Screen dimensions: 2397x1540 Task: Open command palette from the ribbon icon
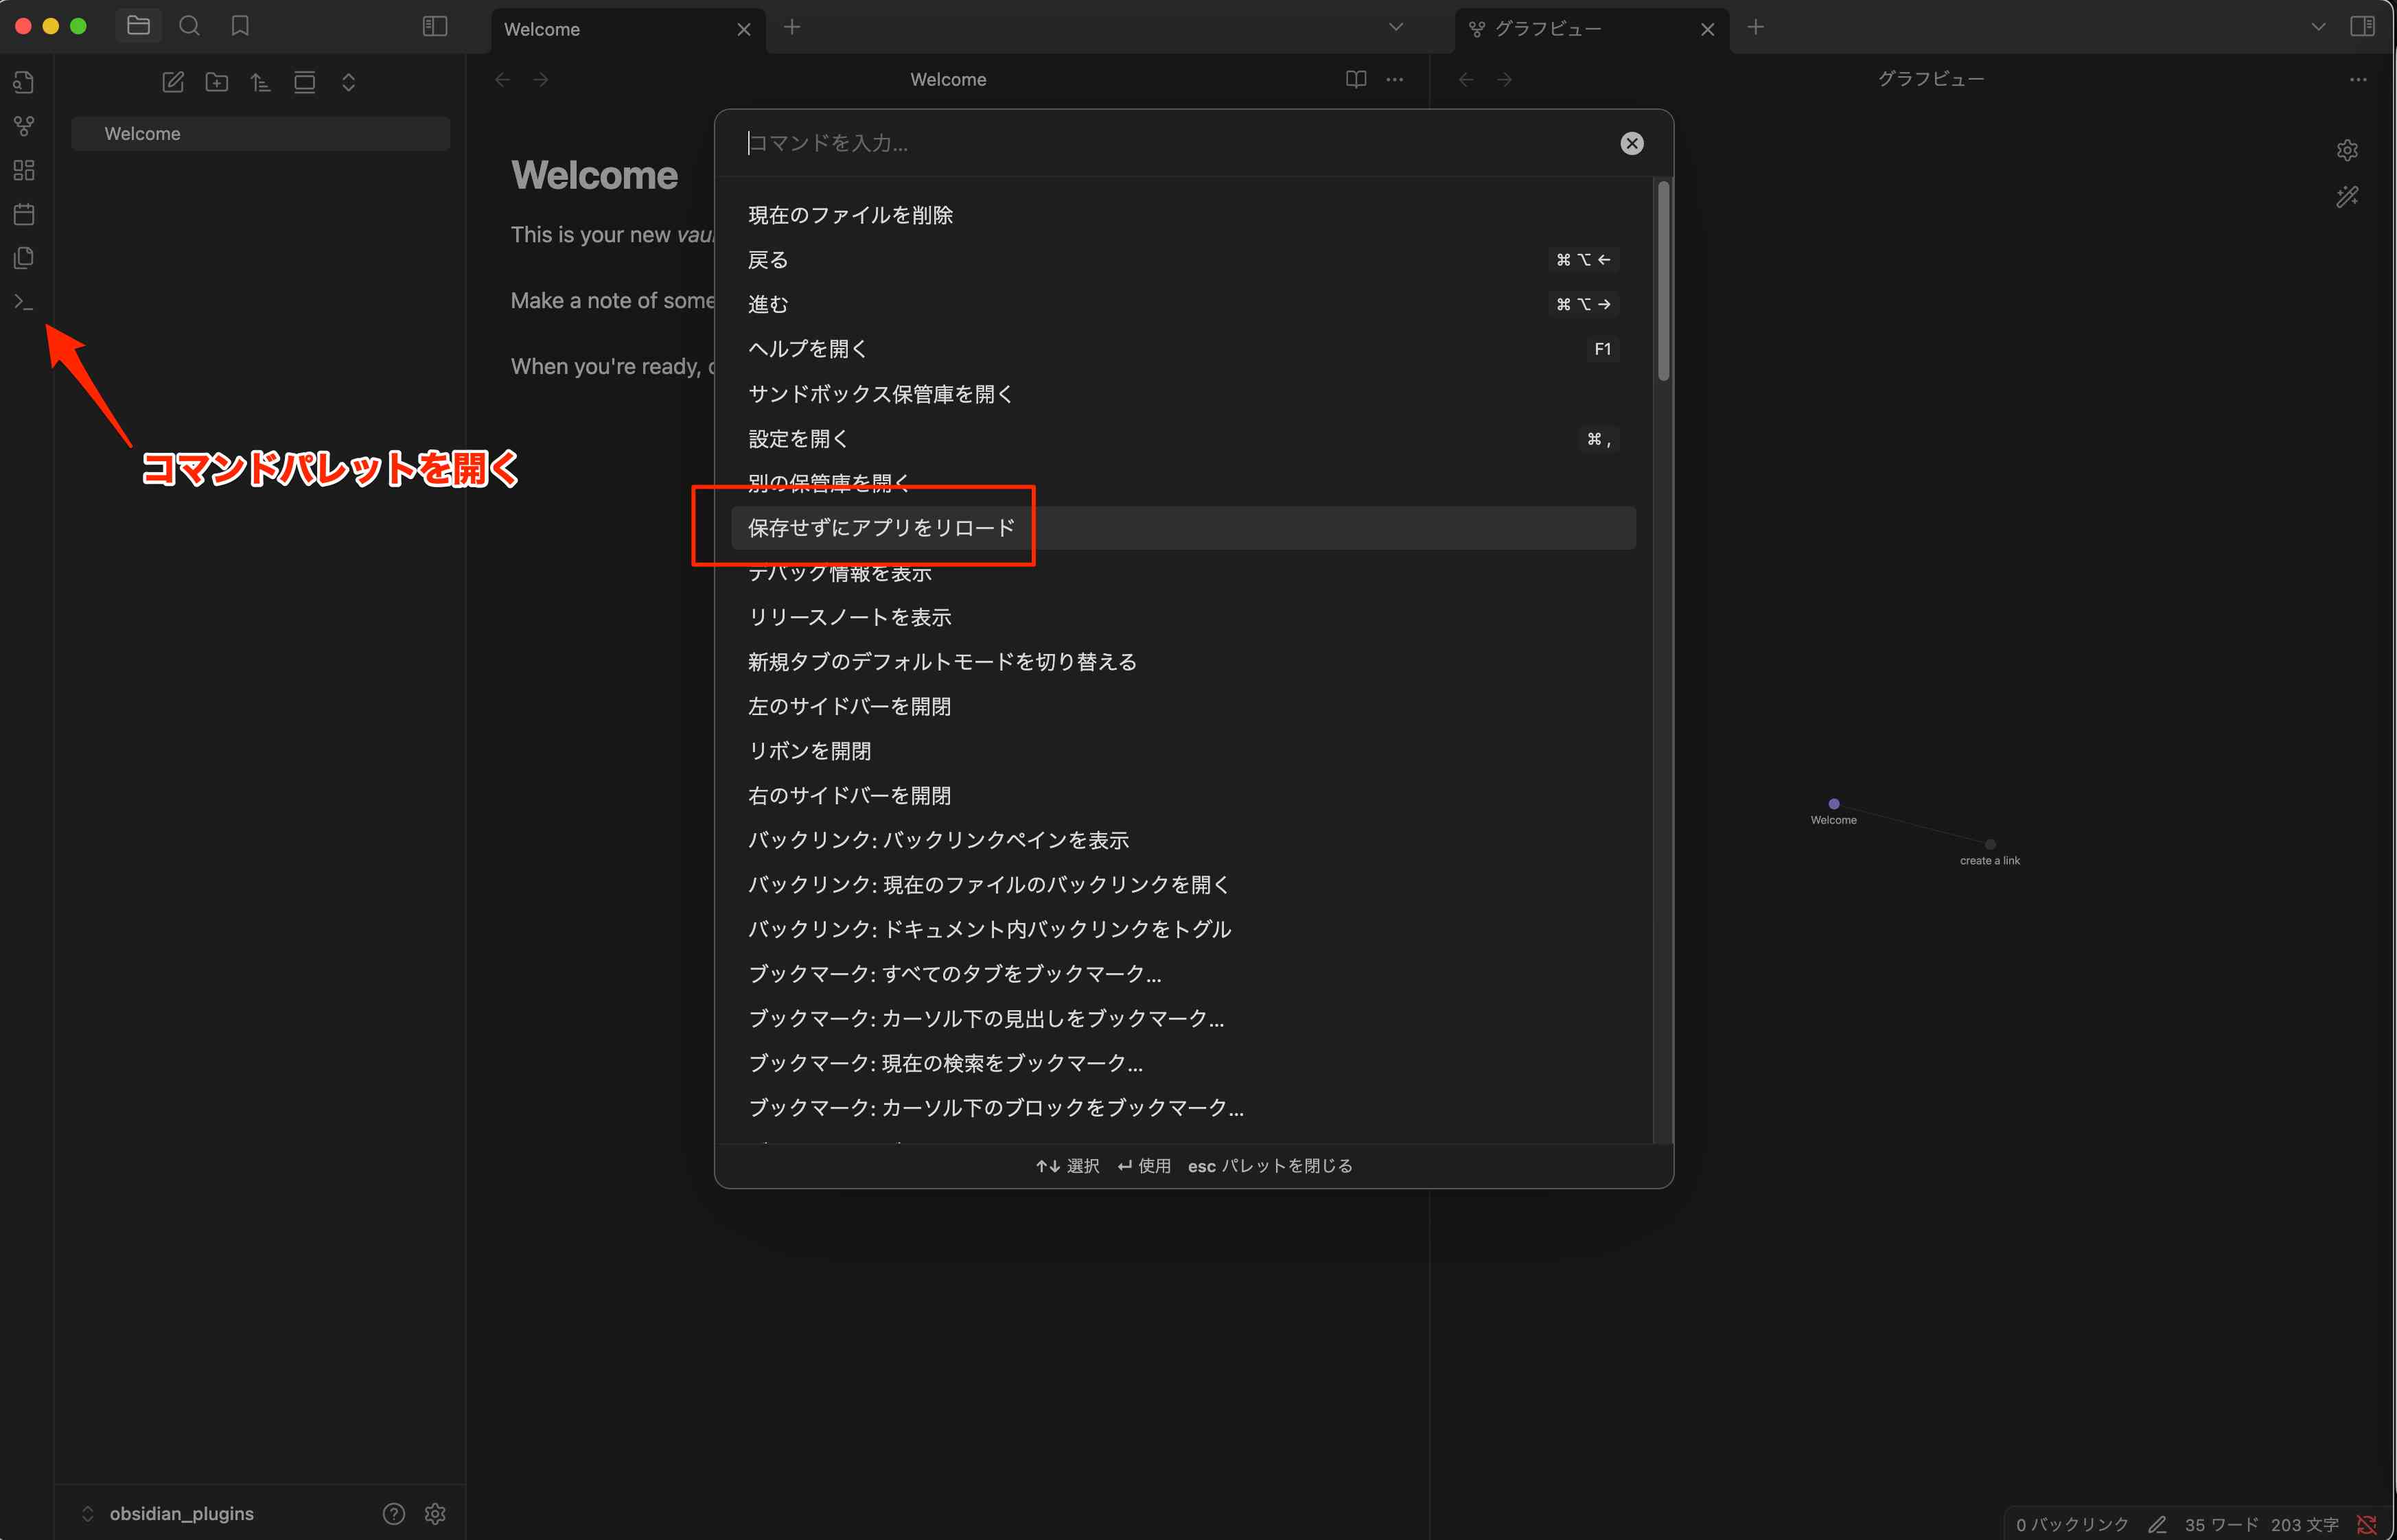24,302
